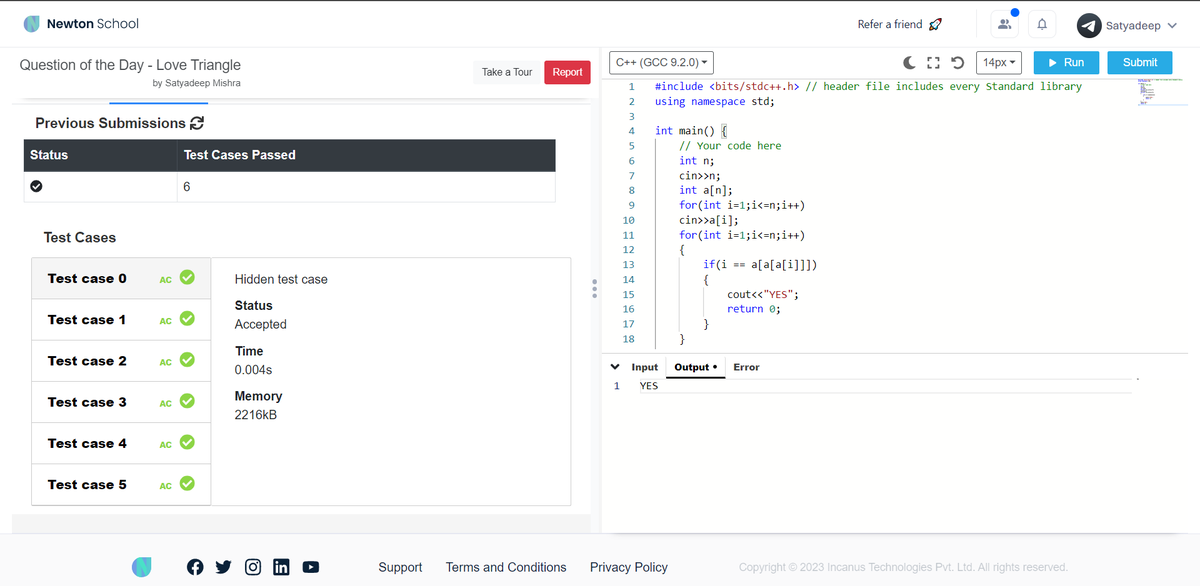The height and width of the screenshot is (586, 1200).
Task: Run the code
Action: click(x=1066, y=62)
